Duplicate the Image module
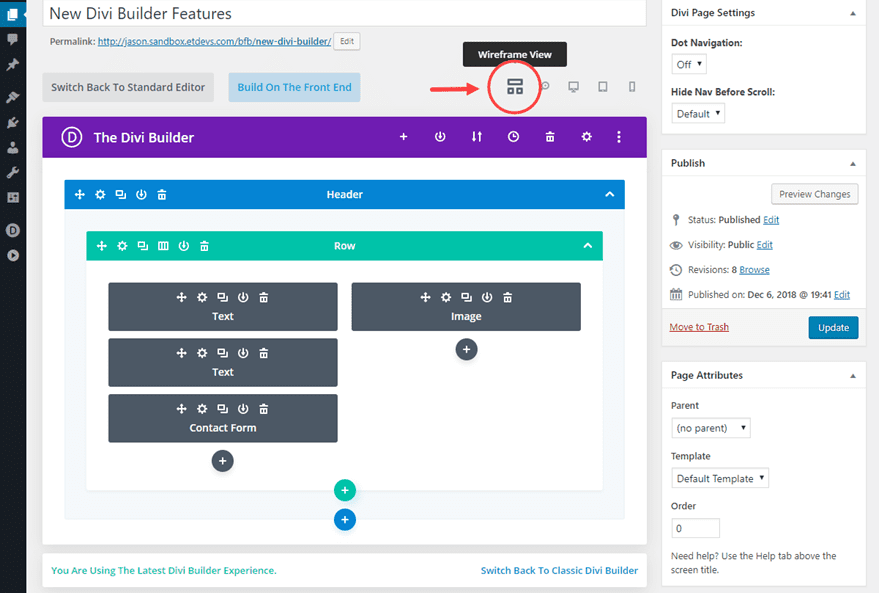Screen dimensions: 880x593 pos(466,297)
